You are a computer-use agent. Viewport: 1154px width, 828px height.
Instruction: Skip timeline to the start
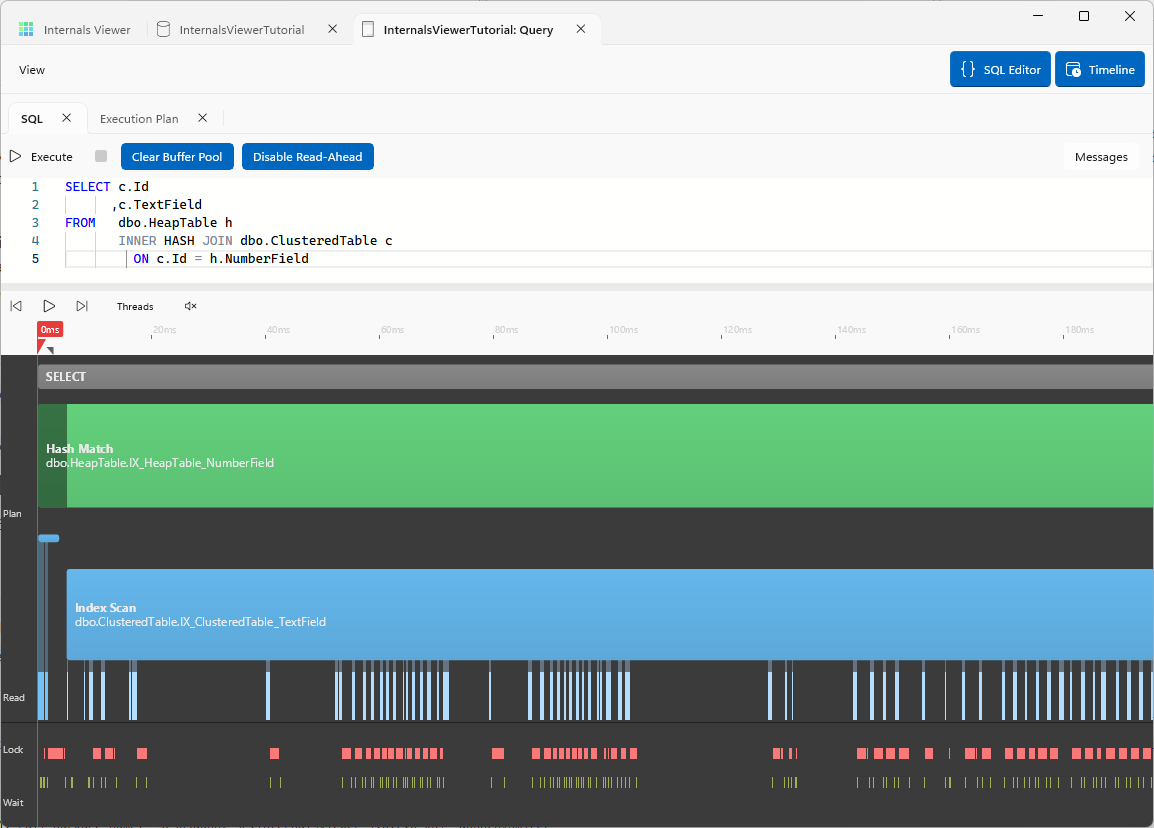tap(16, 306)
